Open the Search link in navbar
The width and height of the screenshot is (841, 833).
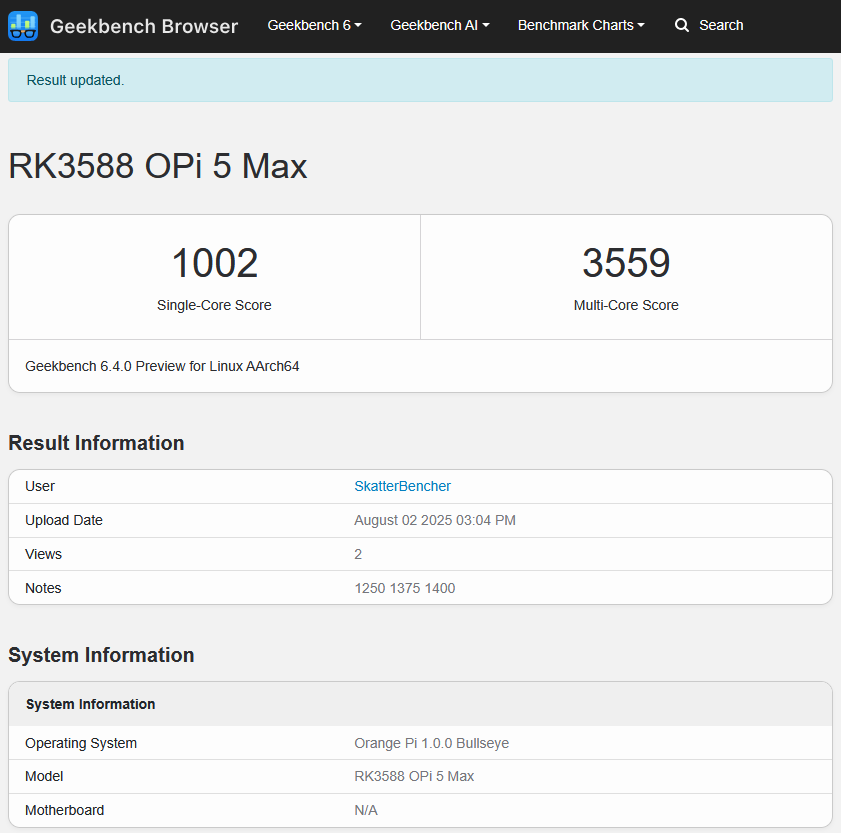click(721, 25)
